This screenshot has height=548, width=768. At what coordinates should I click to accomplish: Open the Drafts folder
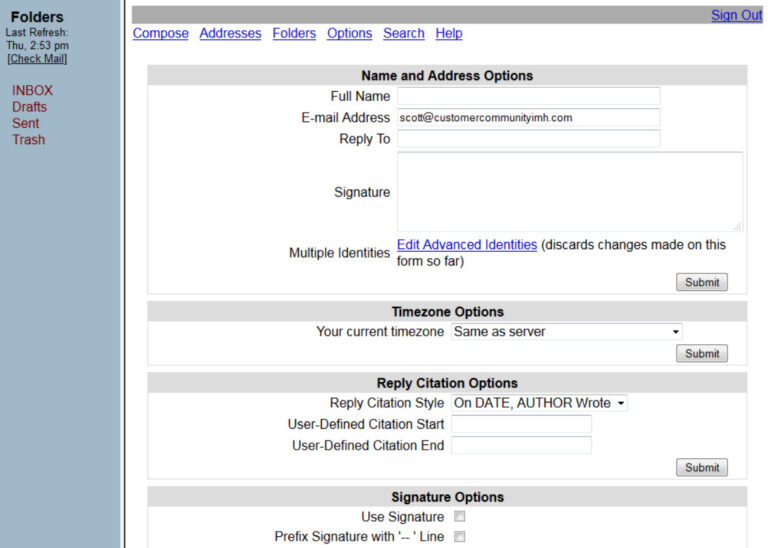(29, 107)
